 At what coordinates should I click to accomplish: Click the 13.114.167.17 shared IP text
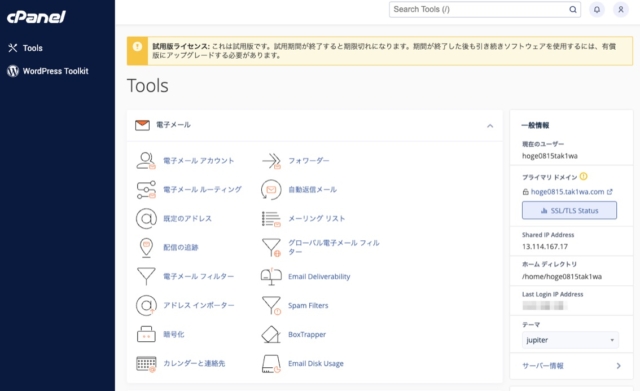coord(545,247)
